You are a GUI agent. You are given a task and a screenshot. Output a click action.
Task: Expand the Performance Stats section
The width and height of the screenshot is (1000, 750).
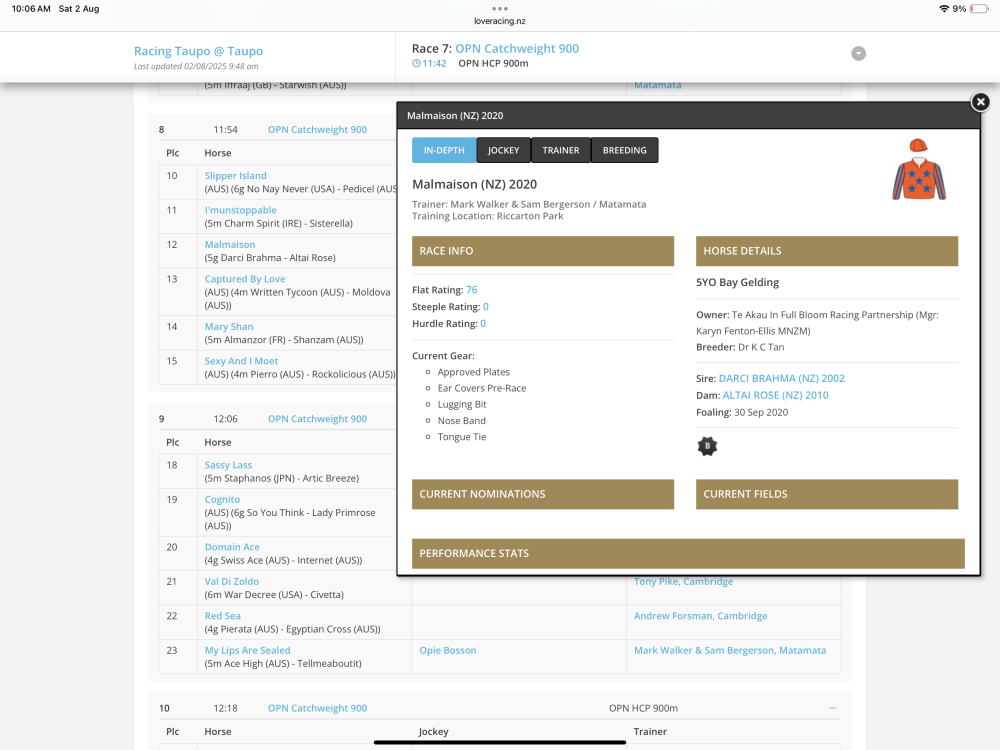point(688,553)
